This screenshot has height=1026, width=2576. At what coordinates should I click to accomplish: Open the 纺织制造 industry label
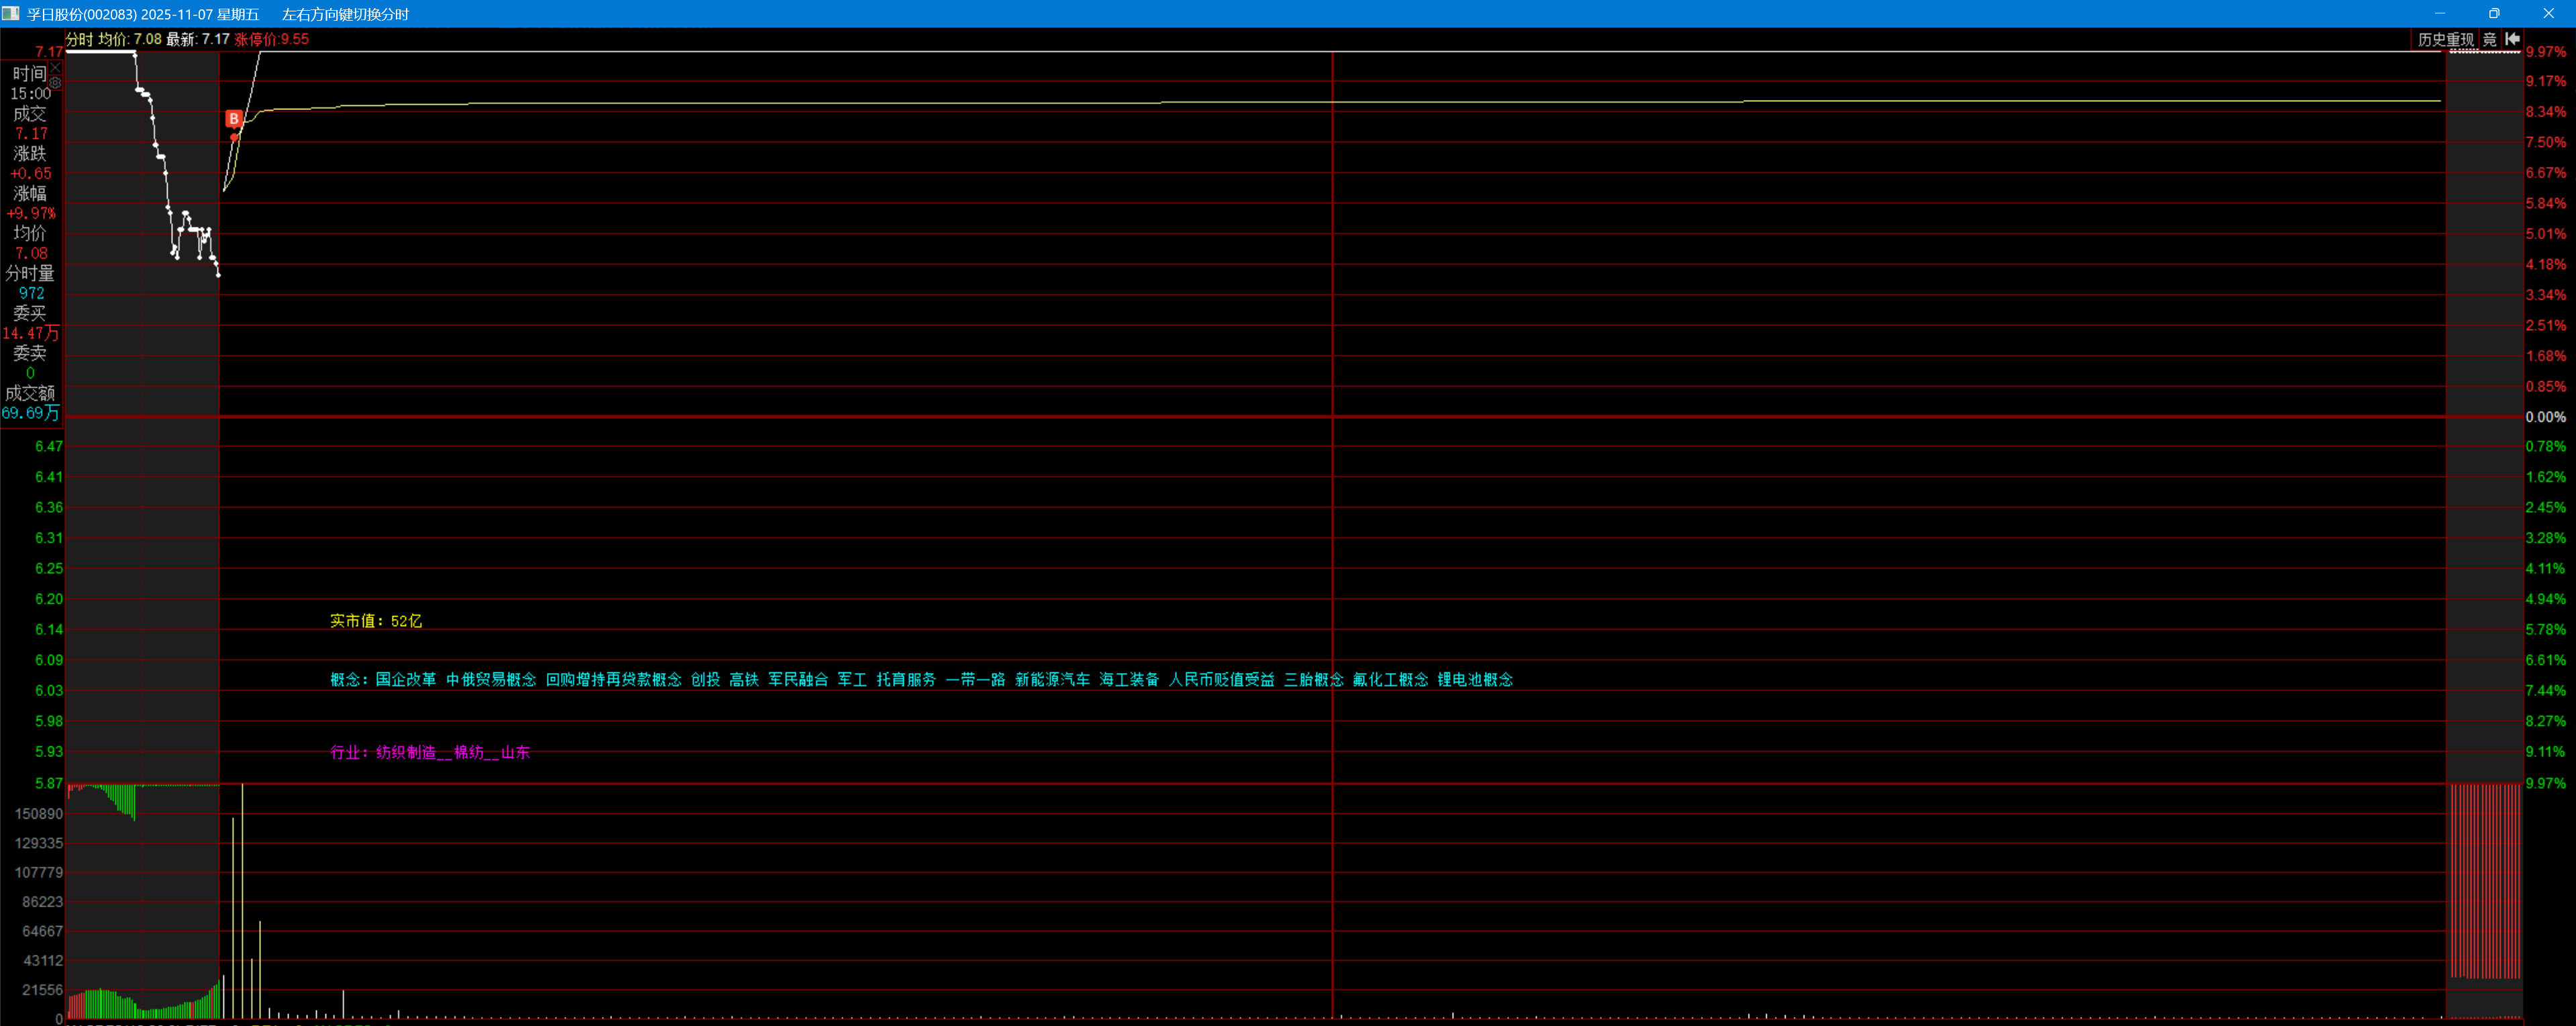[406, 752]
